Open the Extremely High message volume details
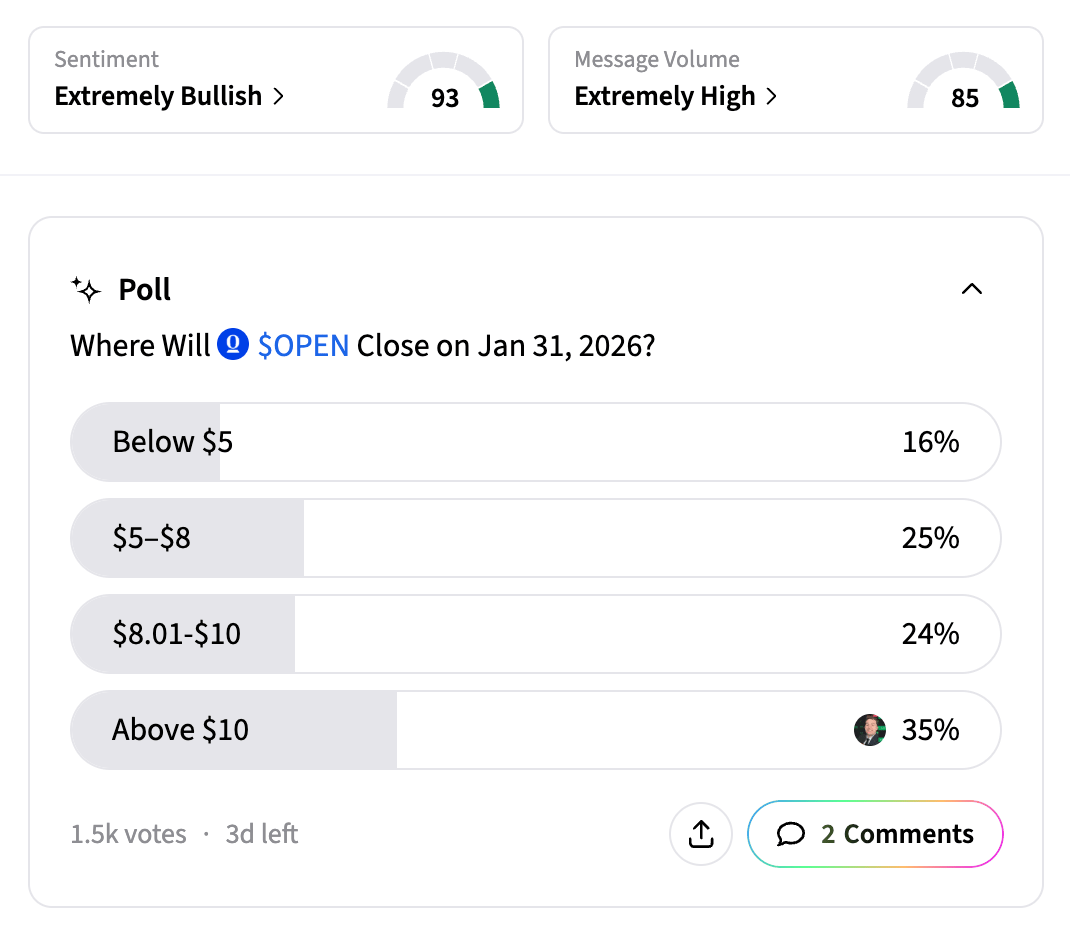 665,97
